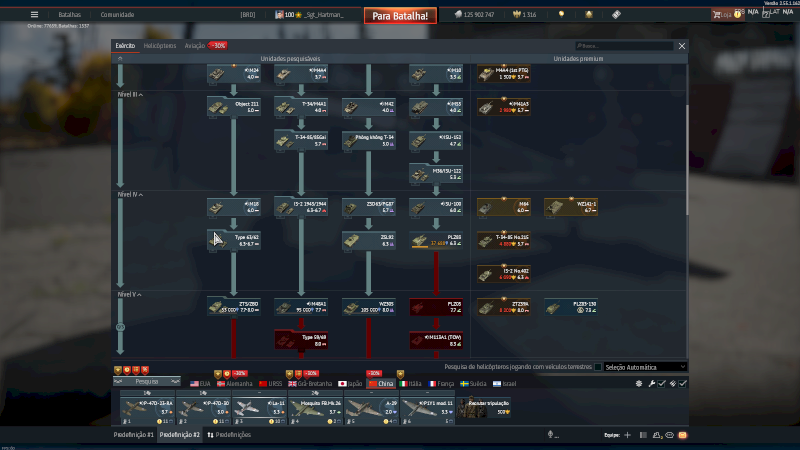800x450 pixels.
Task: Open the Loja shop cart
Action: (x=726, y=15)
